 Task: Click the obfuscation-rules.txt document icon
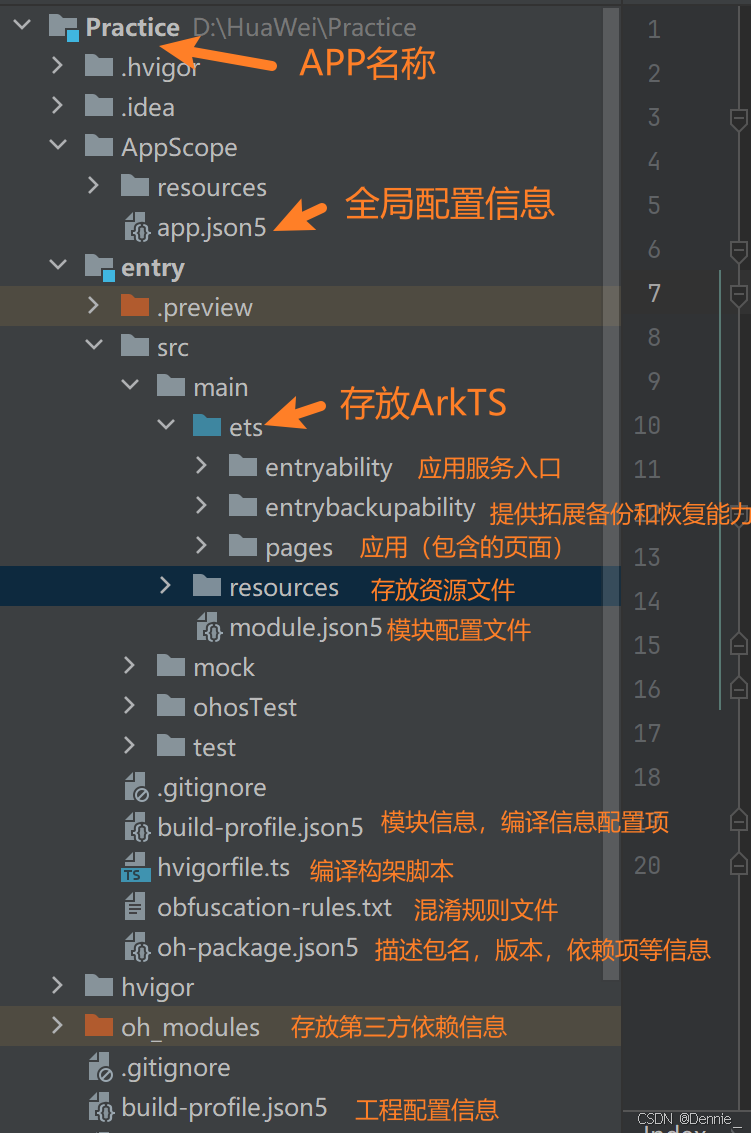[x=136, y=907]
